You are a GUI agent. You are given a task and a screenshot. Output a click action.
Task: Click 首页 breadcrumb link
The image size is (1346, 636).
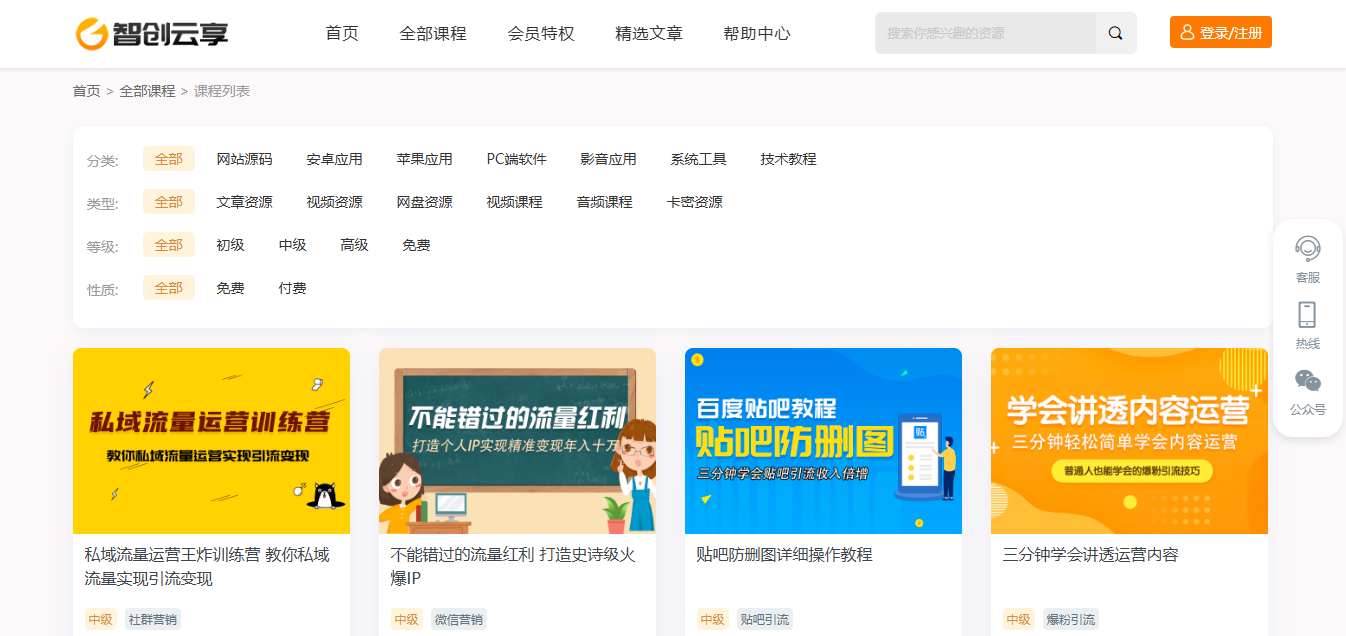(x=86, y=91)
